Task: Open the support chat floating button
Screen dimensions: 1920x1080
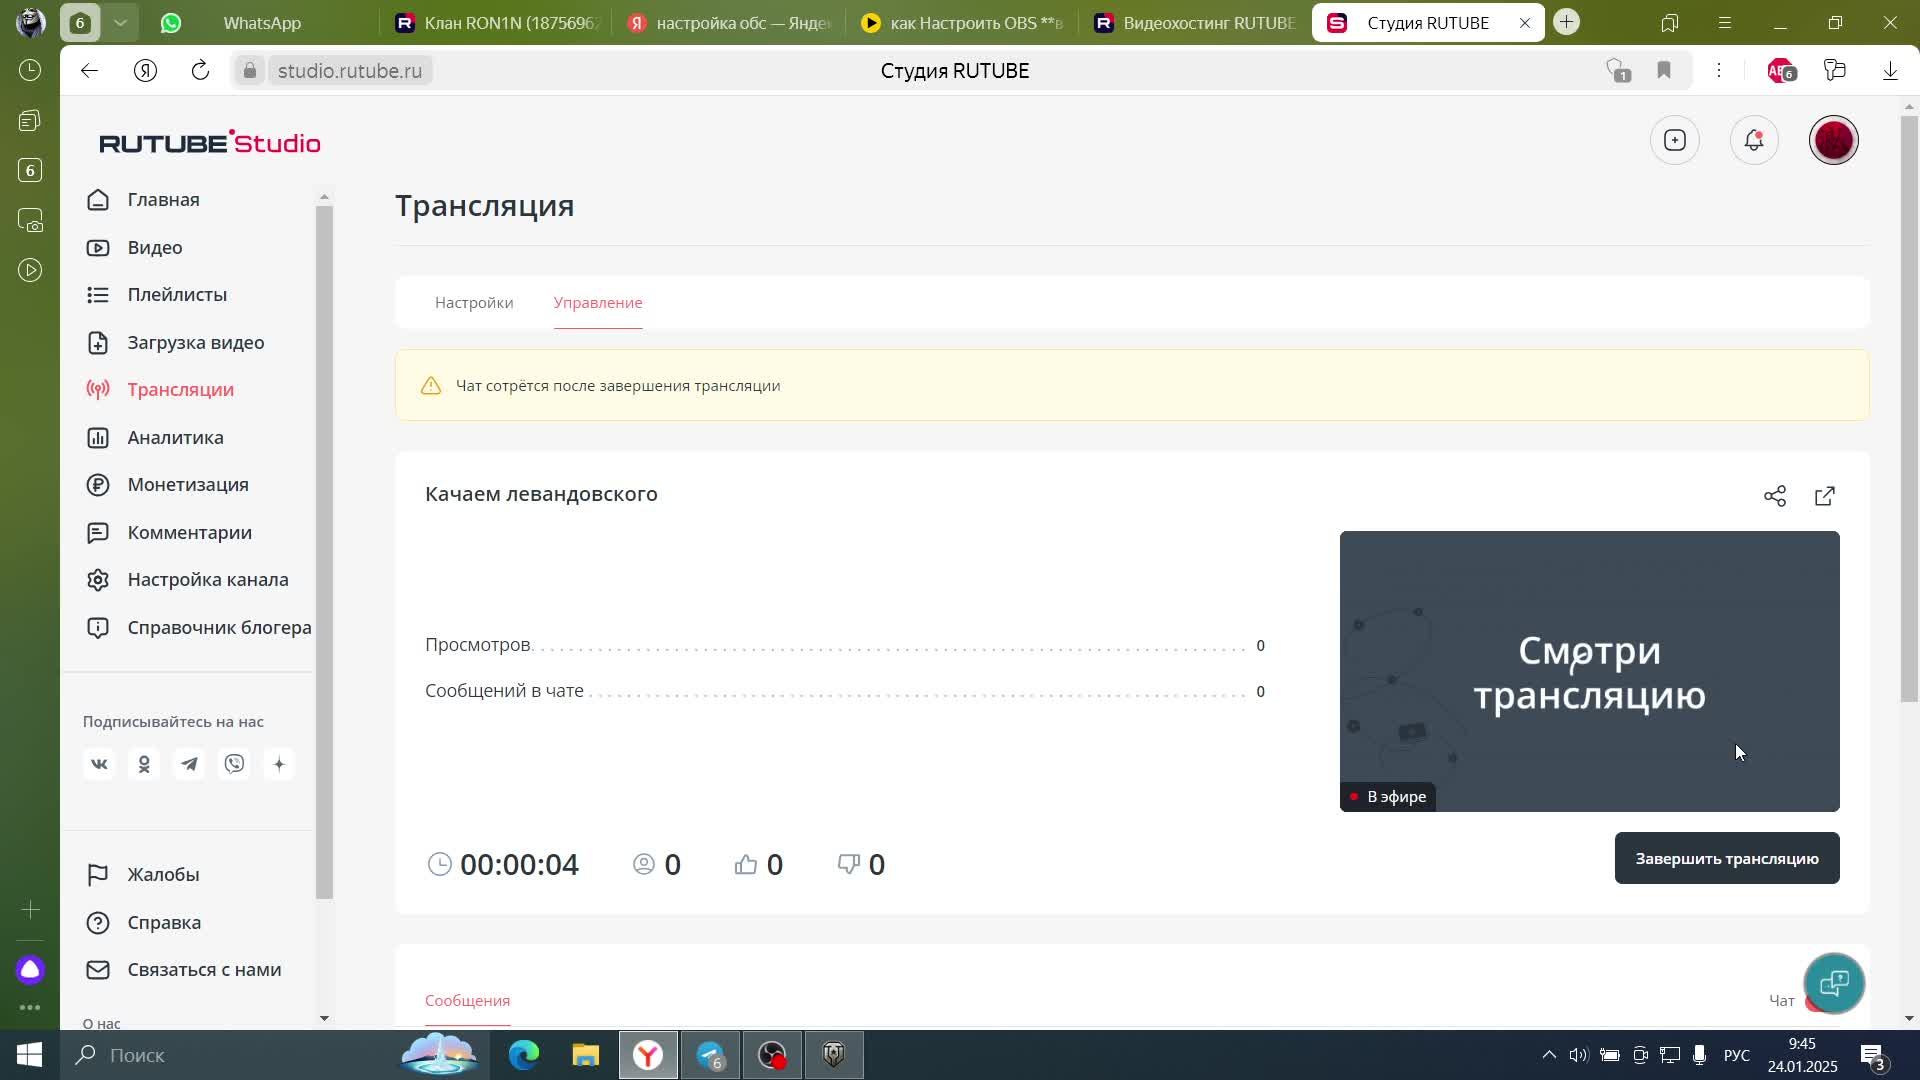Action: (1834, 984)
